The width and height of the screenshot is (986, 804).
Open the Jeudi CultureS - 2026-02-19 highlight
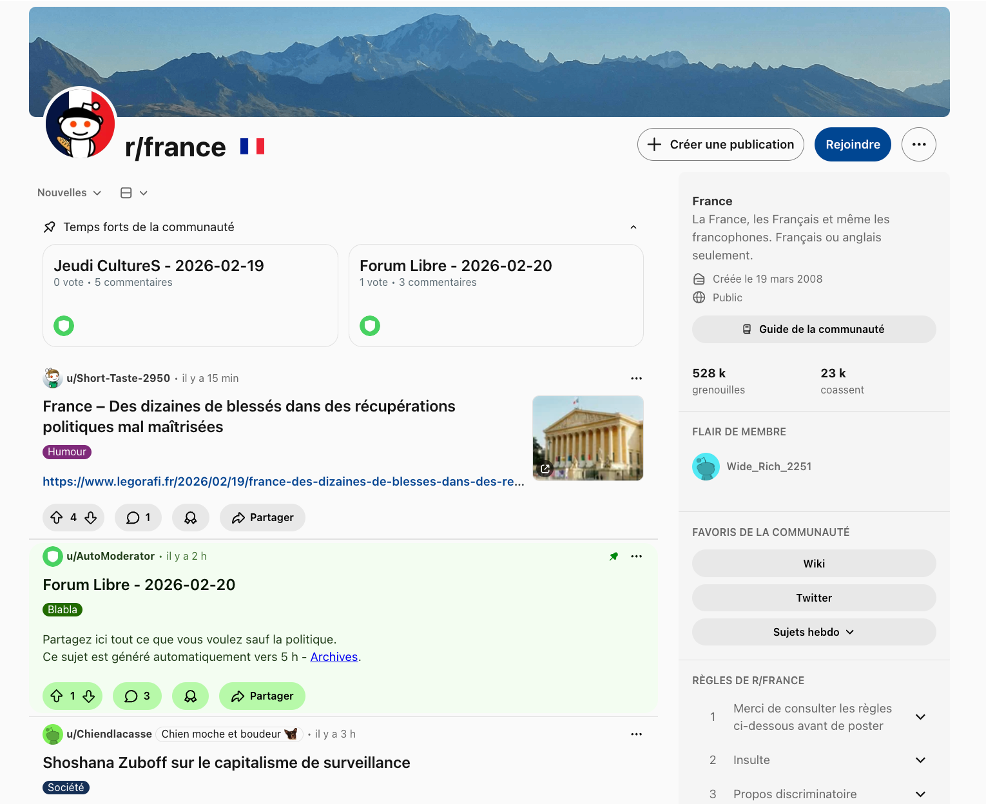190,295
